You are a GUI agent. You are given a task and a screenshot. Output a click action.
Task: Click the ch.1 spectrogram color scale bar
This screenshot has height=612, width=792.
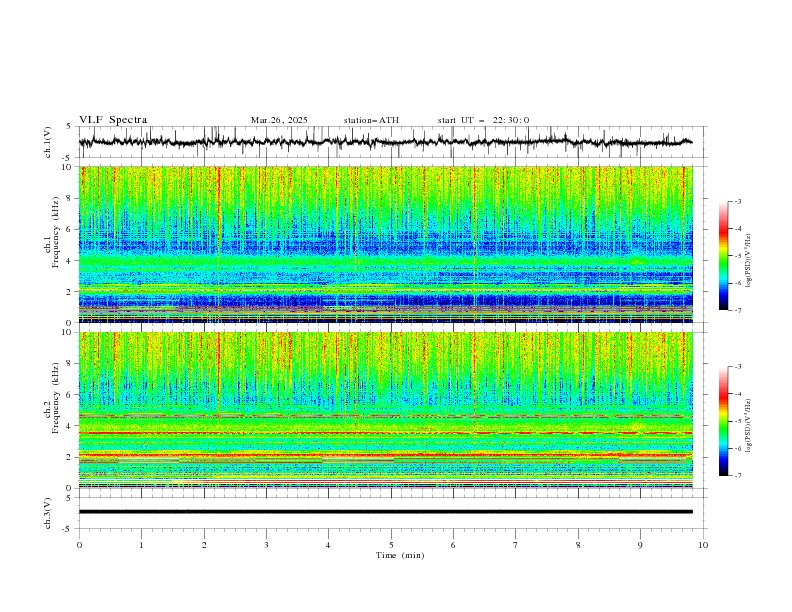tap(723, 256)
